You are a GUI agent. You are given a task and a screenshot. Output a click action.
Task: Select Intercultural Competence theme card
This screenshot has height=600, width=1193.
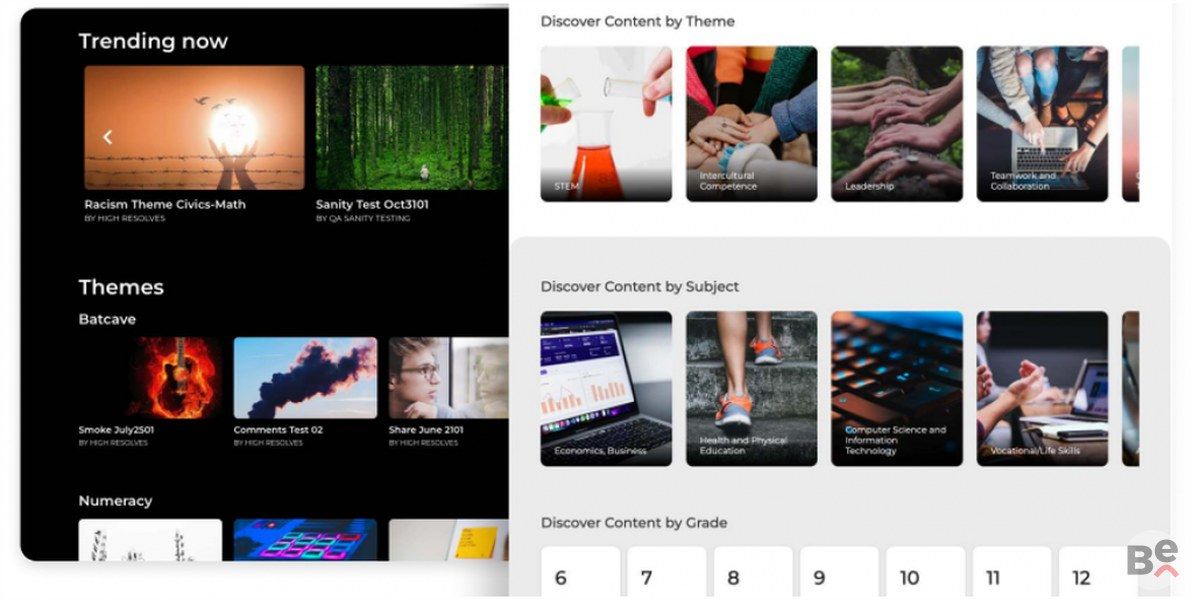[752, 124]
